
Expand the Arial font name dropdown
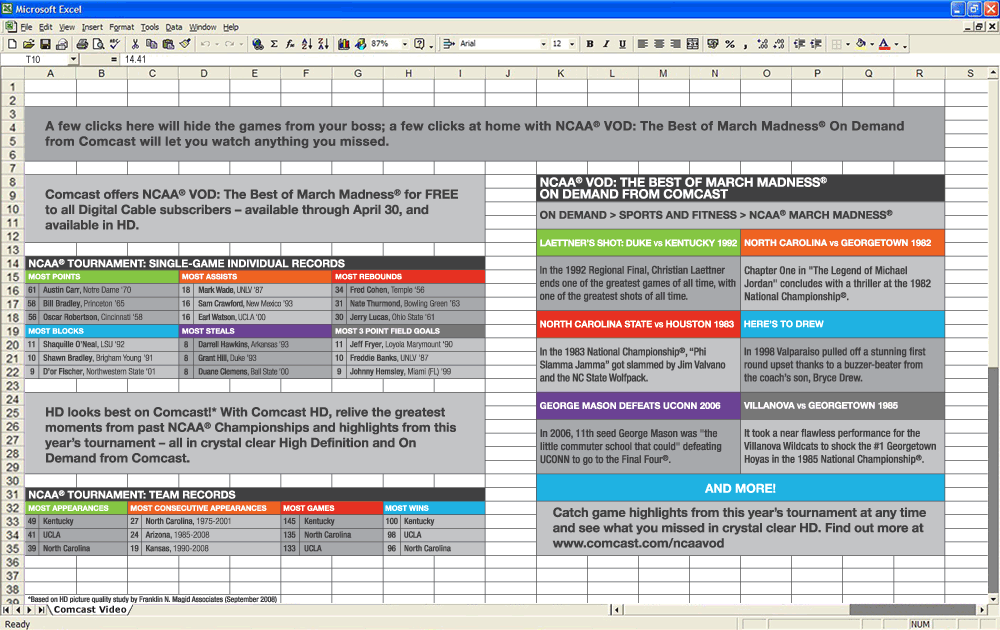pyautogui.click(x=543, y=44)
